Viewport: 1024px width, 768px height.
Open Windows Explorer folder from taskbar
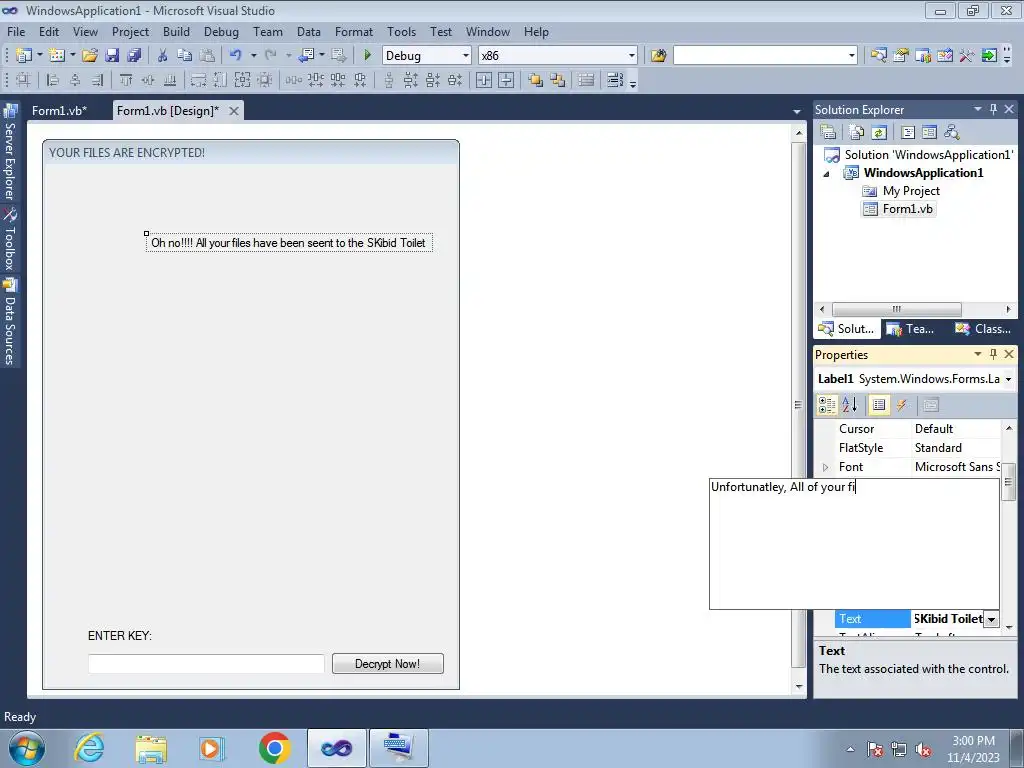pos(151,748)
